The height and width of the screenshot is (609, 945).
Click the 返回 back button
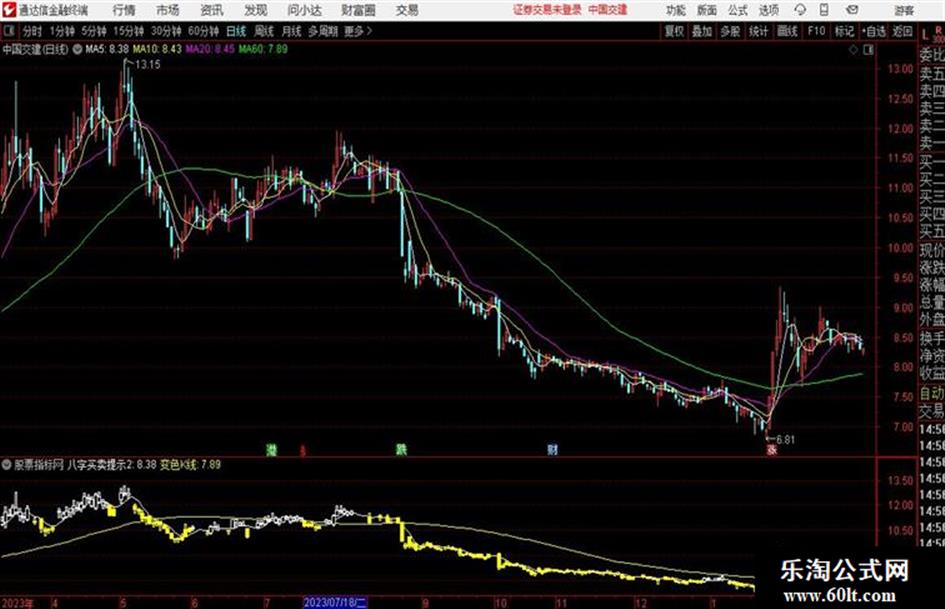pyautogui.click(x=902, y=31)
